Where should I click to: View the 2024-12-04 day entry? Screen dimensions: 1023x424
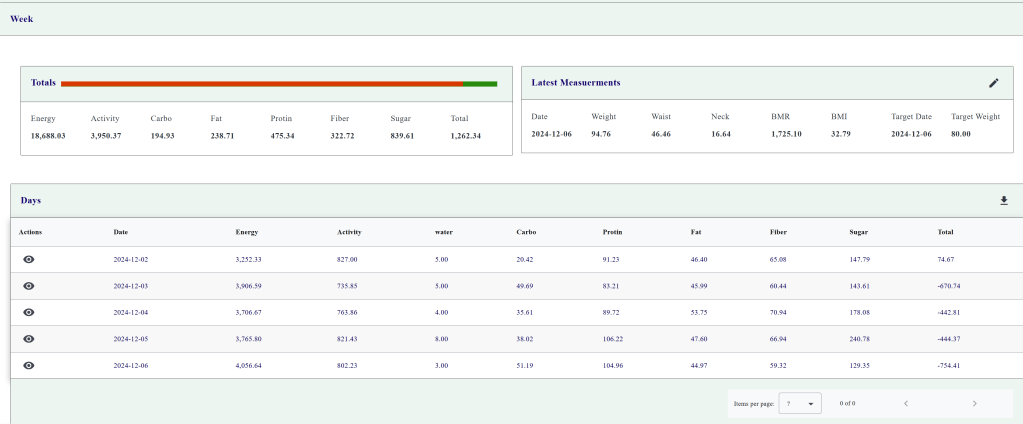coord(29,312)
